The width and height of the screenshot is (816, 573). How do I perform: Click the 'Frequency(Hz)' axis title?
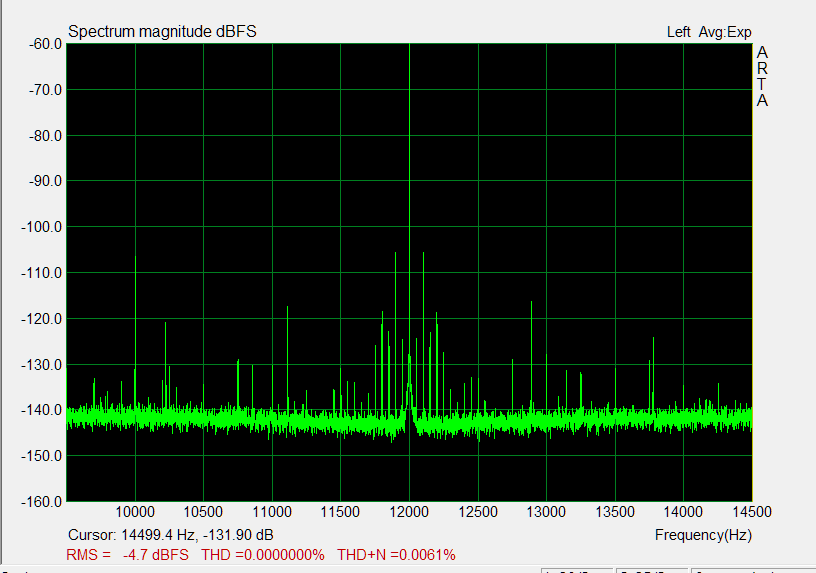click(x=703, y=535)
